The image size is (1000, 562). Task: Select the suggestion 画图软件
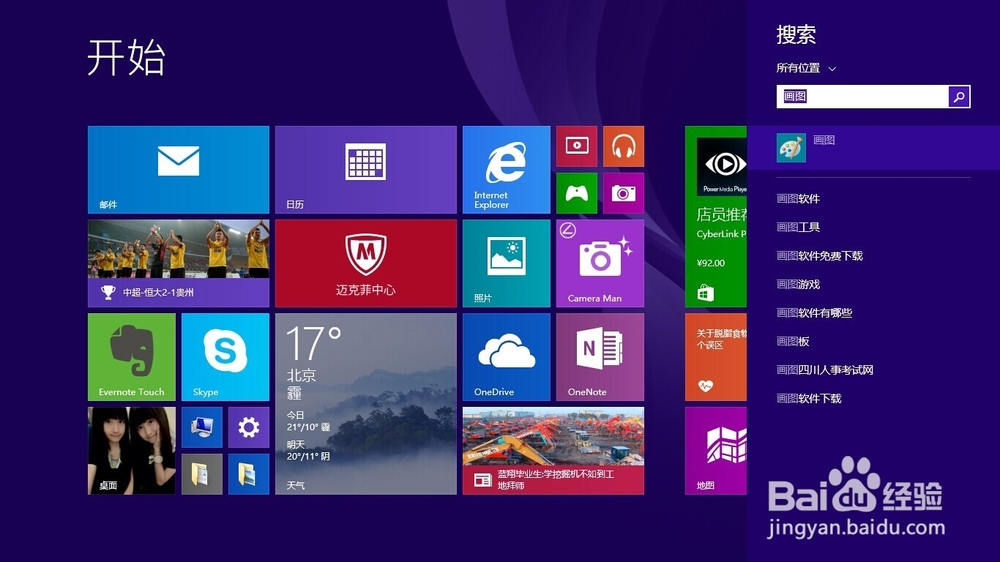[798, 199]
